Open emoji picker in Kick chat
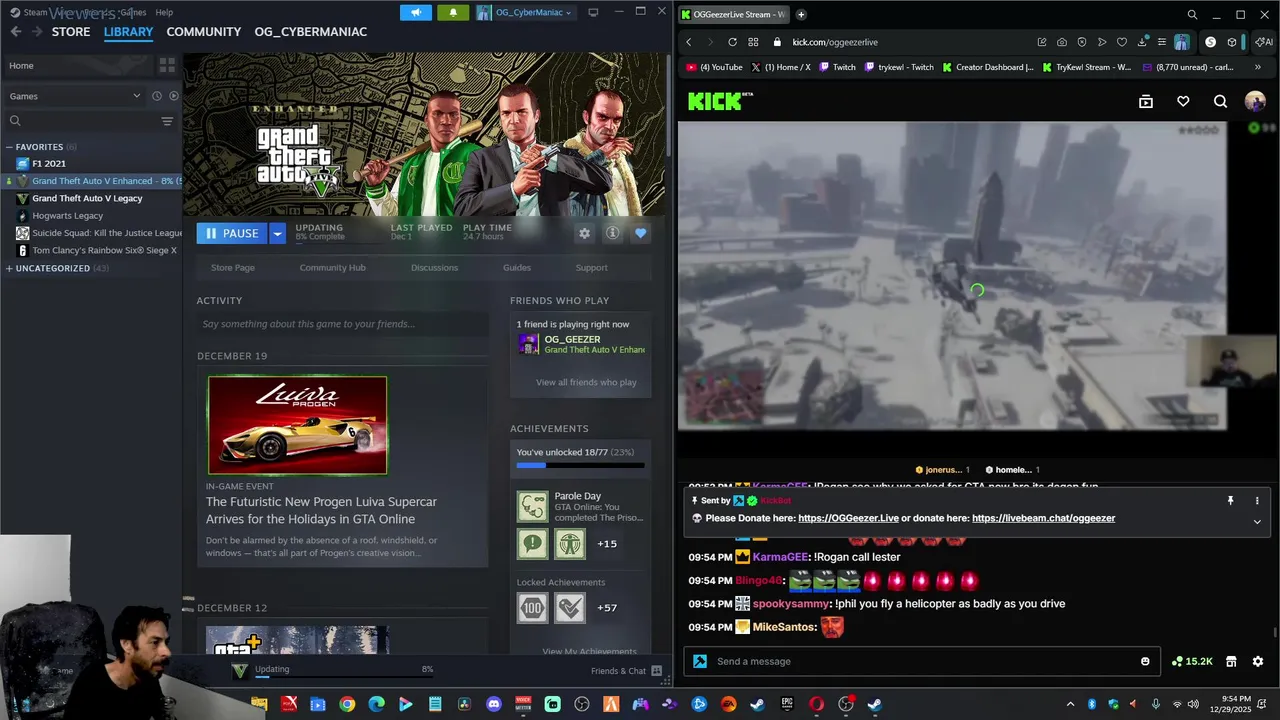 (1145, 661)
